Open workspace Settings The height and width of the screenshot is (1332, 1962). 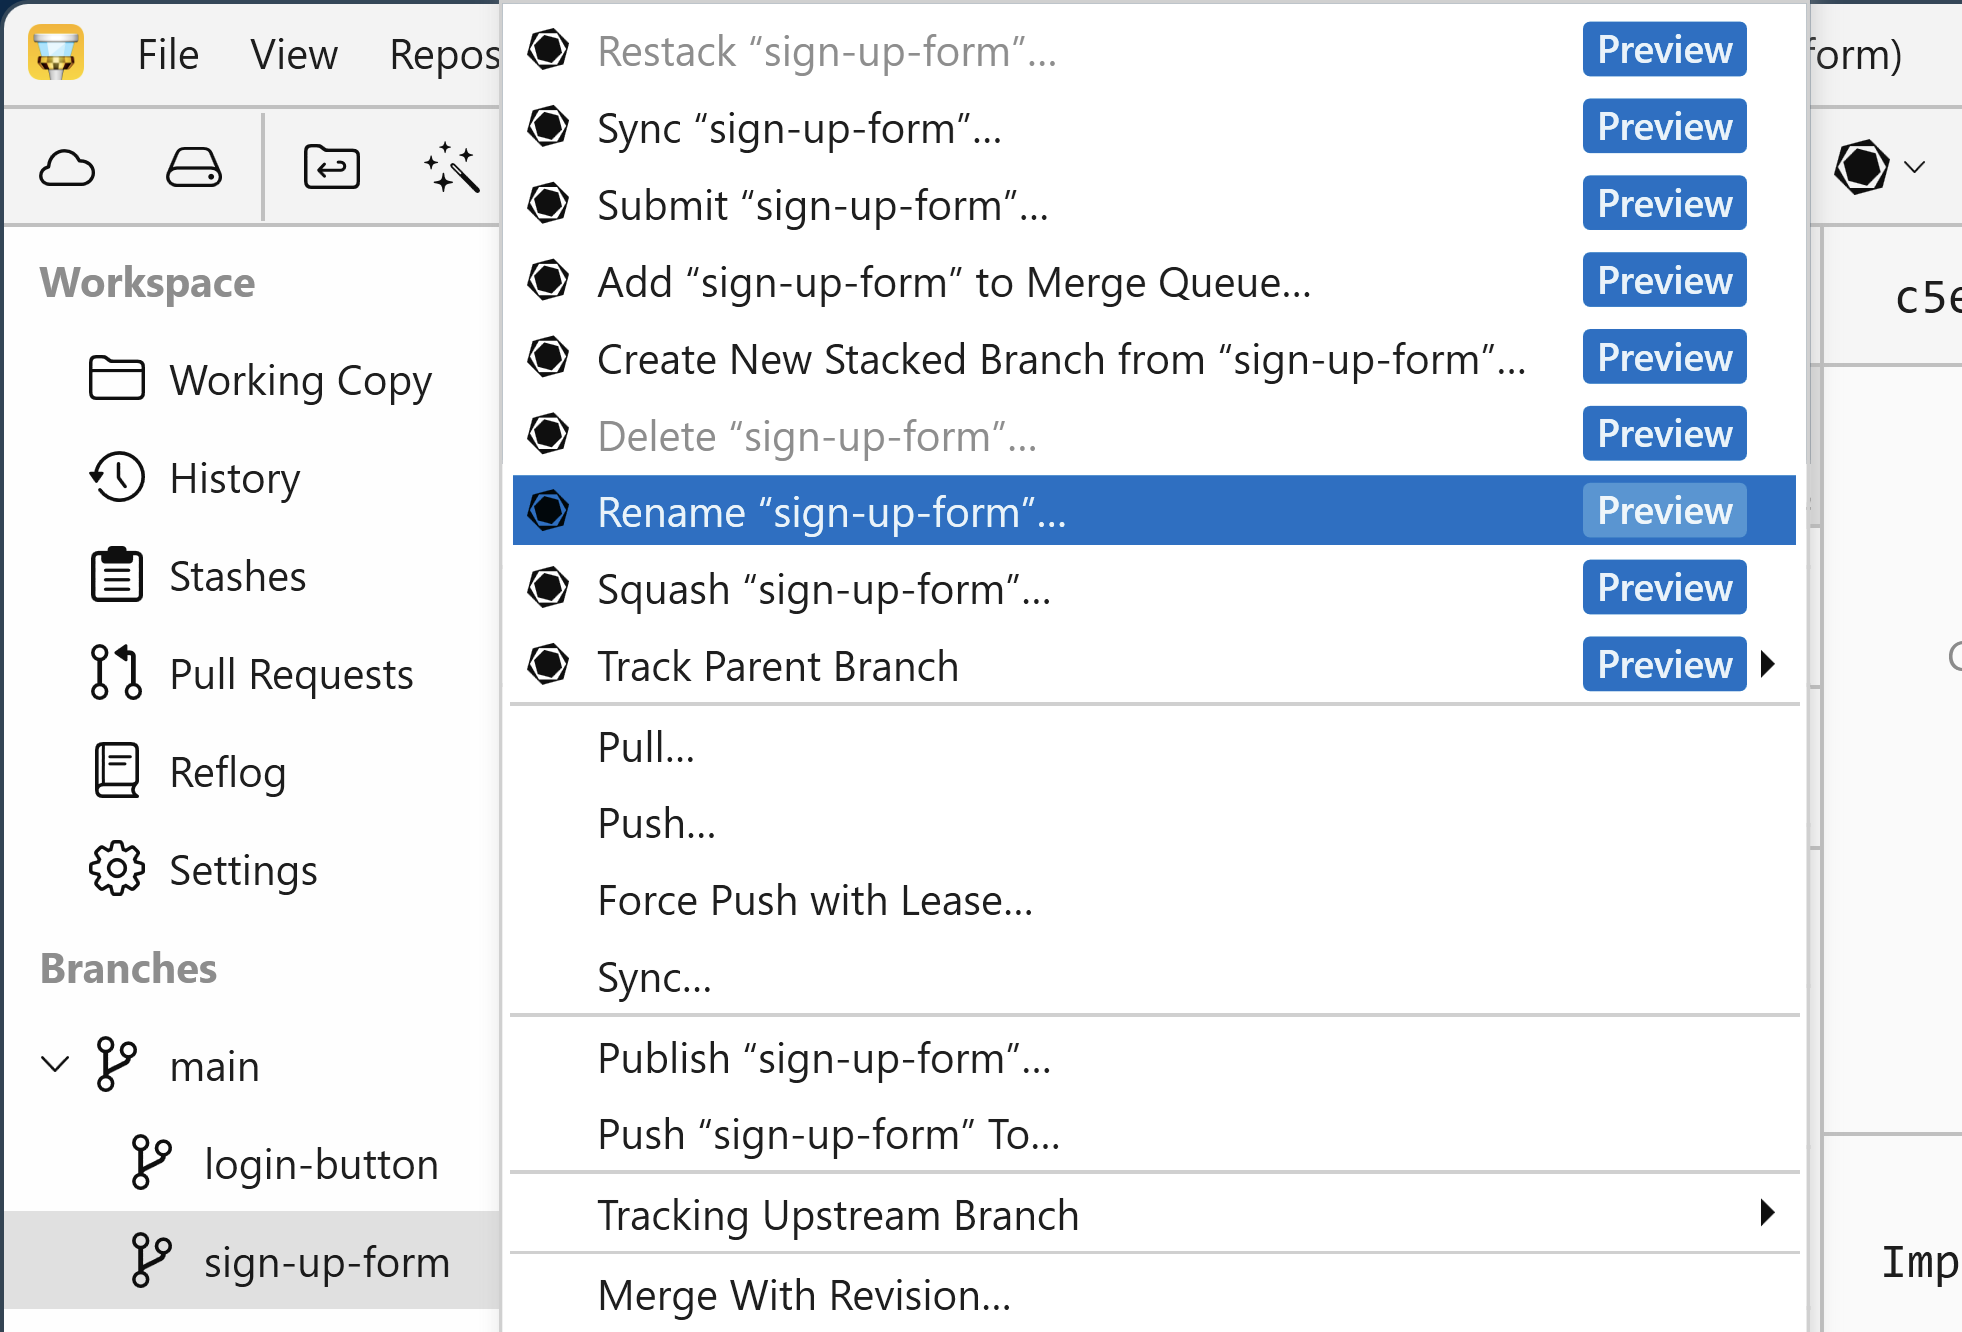click(x=243, y=869)
